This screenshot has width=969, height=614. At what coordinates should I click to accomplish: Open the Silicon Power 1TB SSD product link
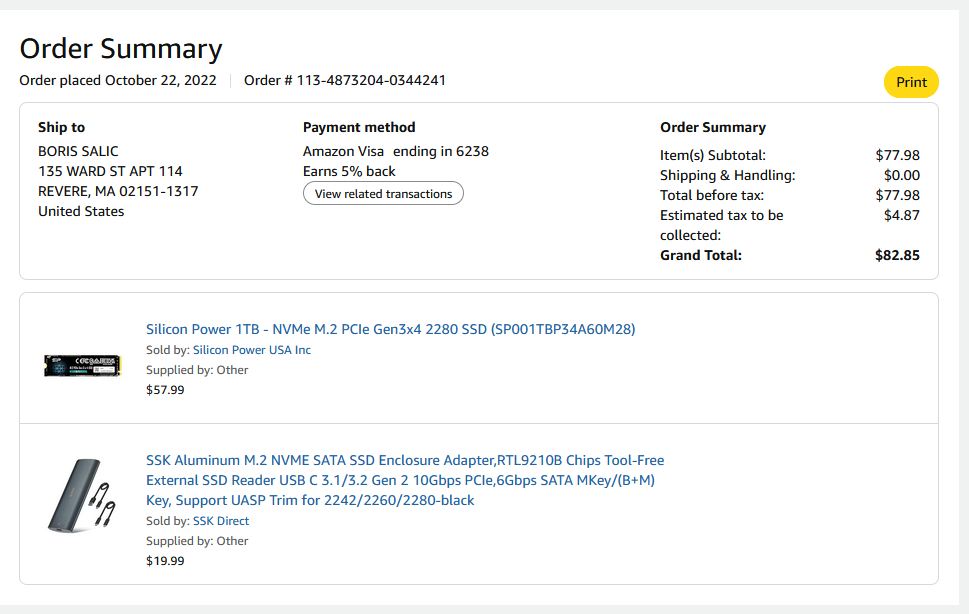pos(390,329)
